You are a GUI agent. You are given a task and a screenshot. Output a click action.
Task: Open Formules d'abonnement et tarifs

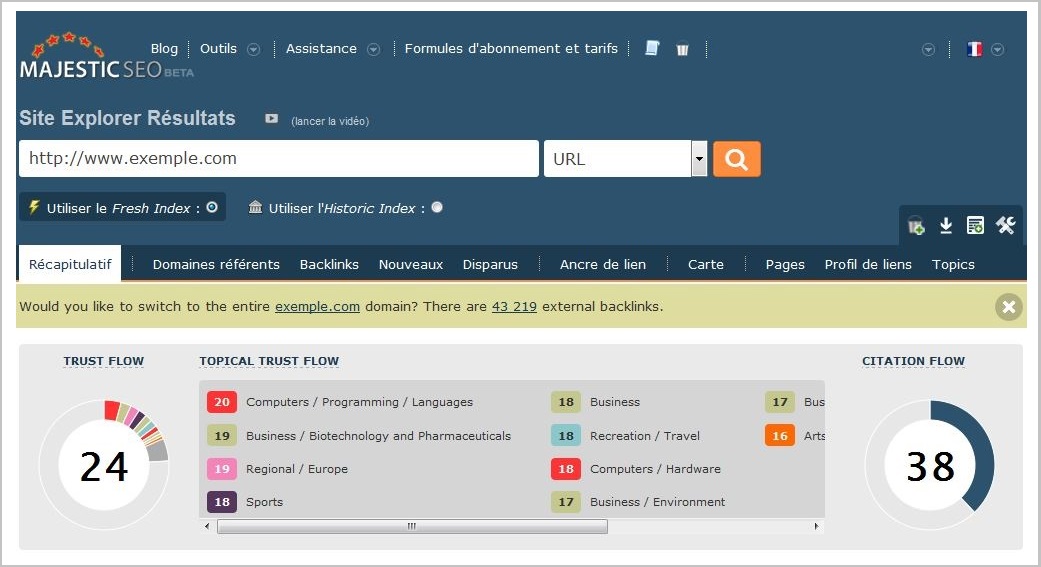[511, 48]
